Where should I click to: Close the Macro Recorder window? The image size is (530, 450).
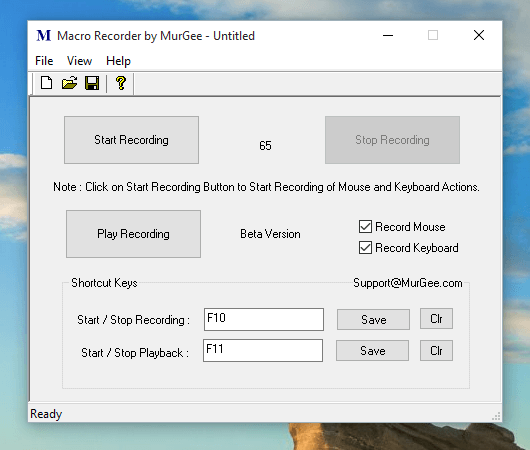(479, 35)
